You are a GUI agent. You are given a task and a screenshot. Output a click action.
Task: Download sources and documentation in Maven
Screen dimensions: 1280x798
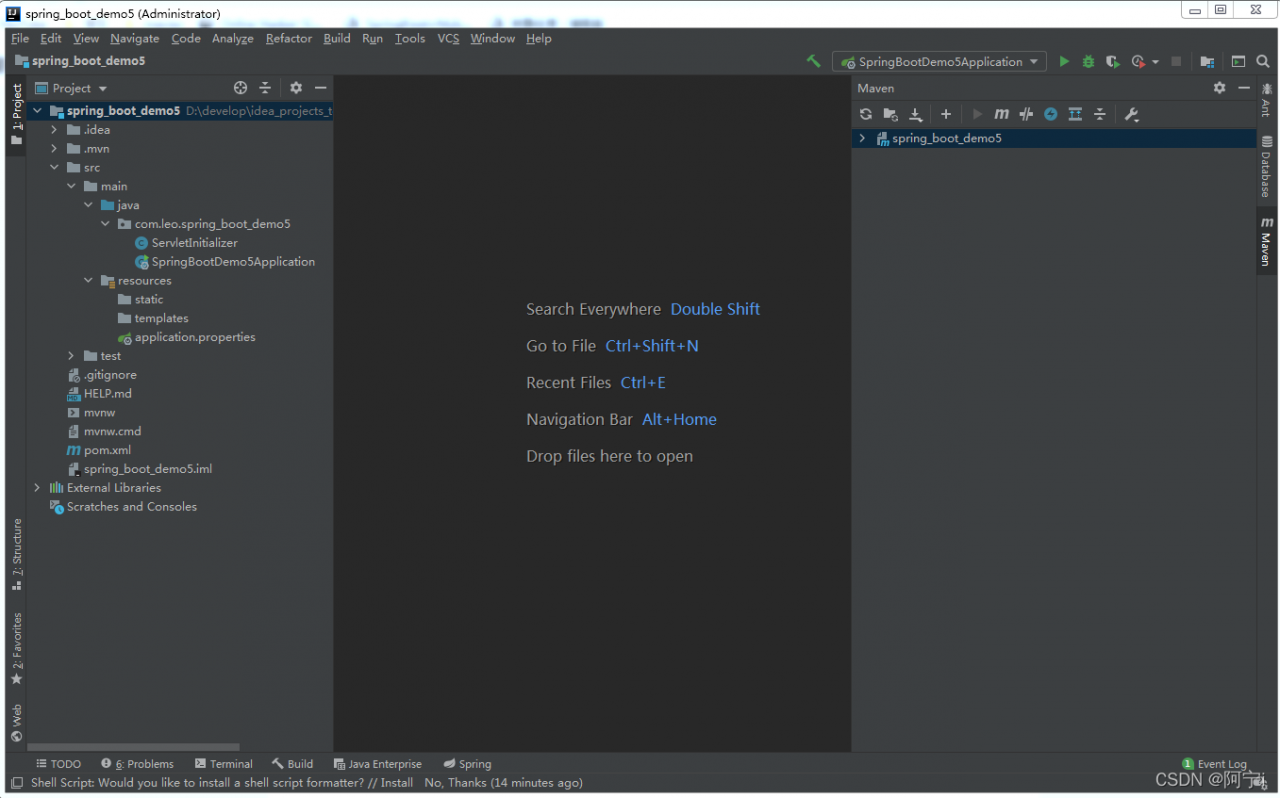915,114
